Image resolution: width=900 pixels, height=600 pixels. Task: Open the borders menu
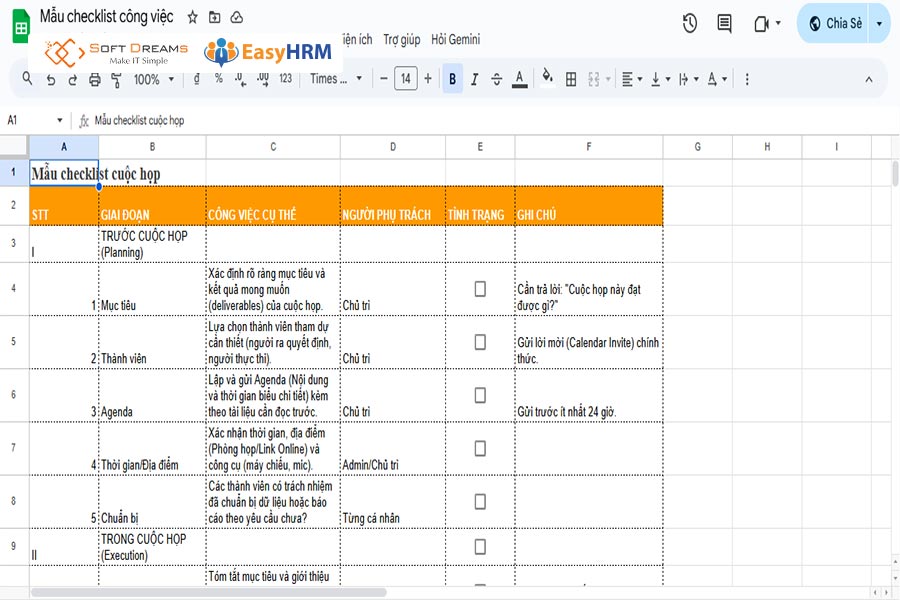(570, 78)
